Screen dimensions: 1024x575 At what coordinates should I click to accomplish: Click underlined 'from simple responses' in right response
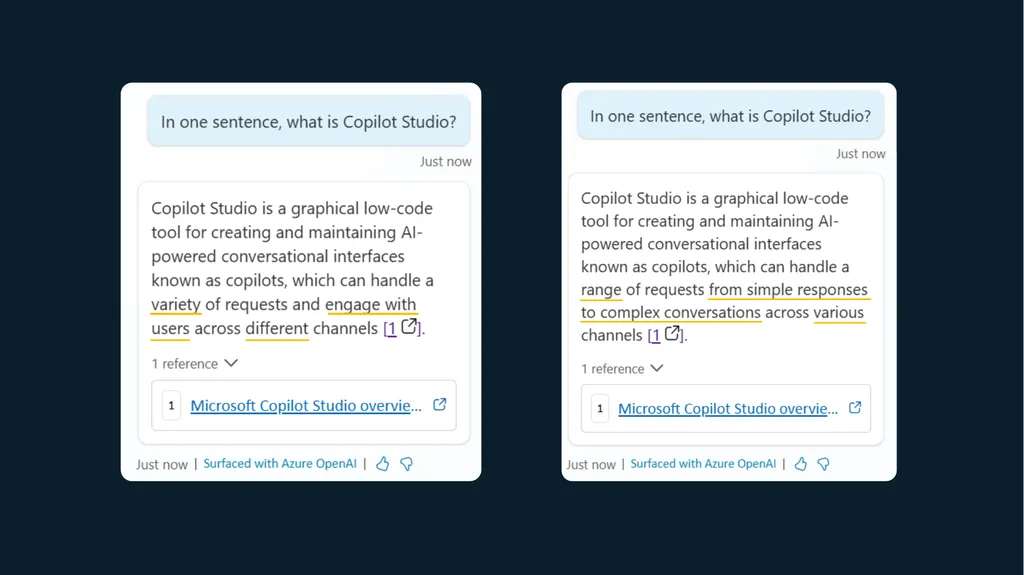click(788, 289)
